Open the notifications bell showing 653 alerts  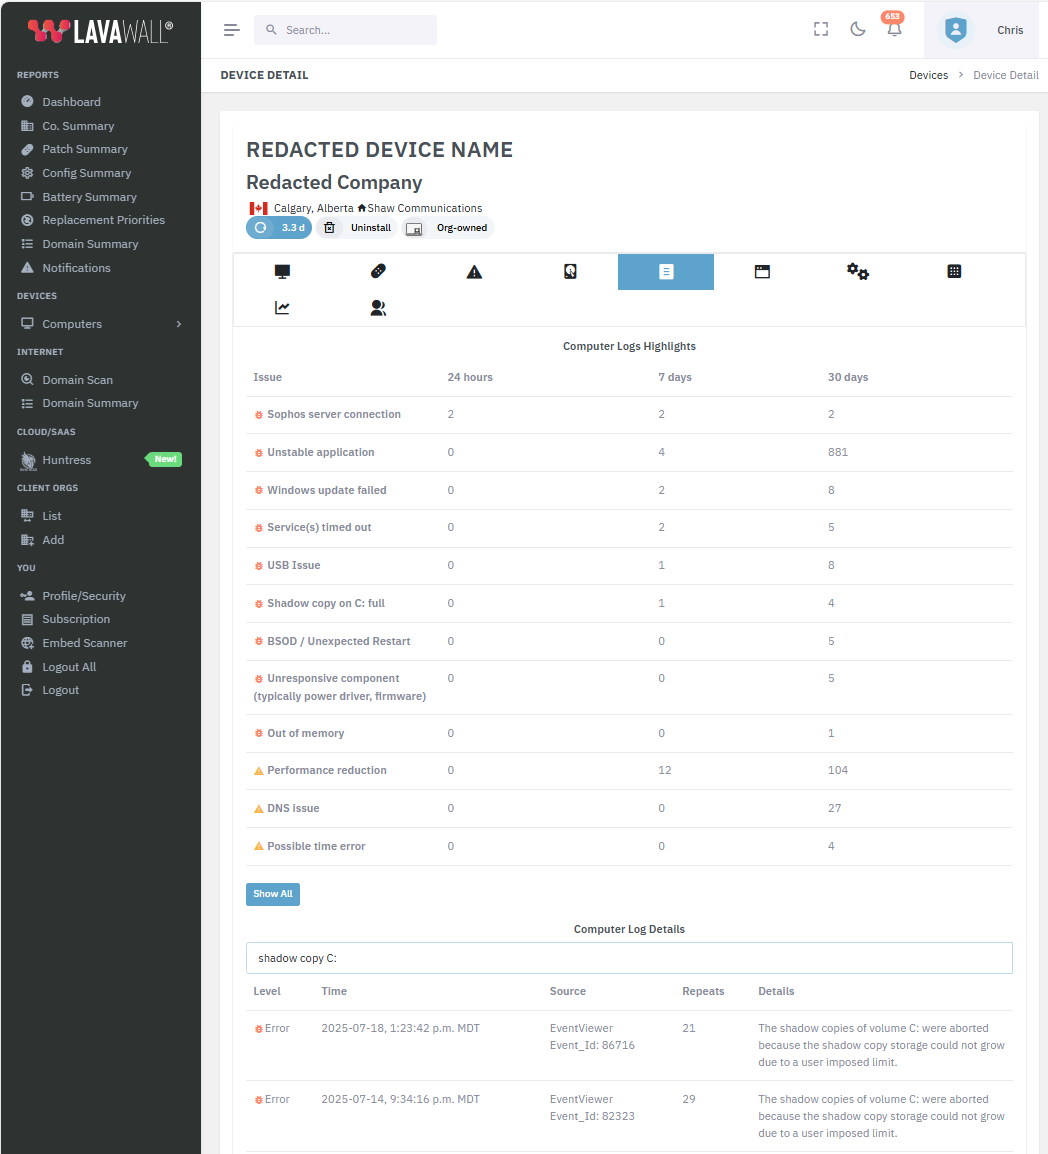(893, 30)
